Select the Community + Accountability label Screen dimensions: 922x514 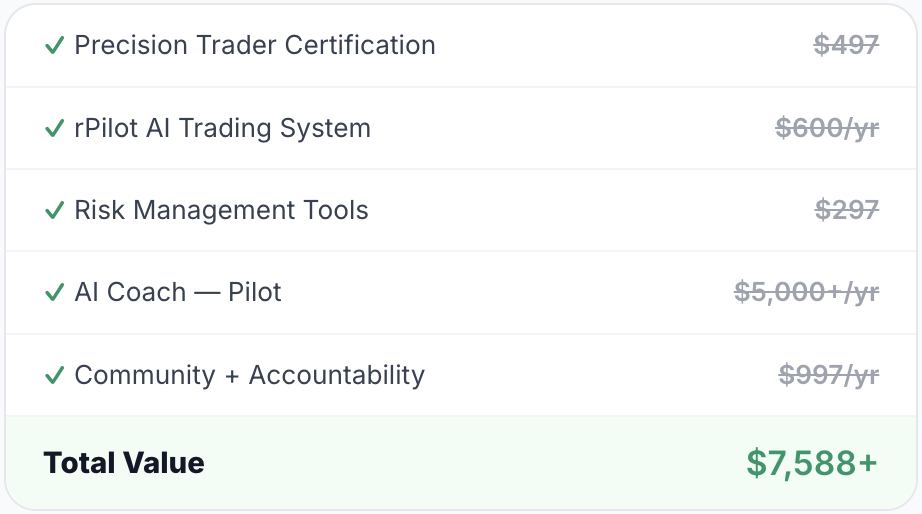coord(249,375)
